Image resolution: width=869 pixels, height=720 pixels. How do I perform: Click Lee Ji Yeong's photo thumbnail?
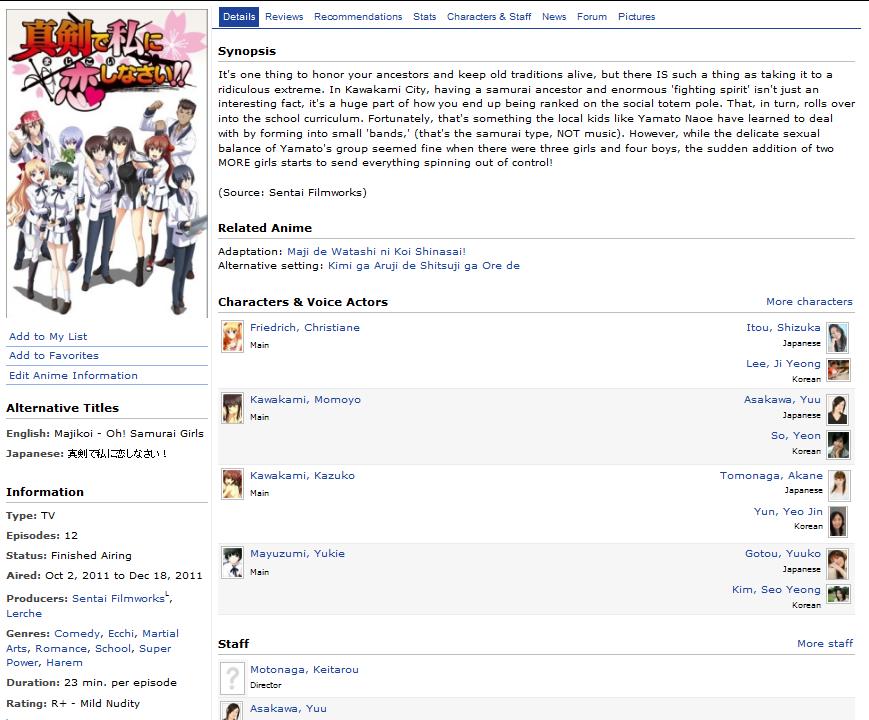838,370
